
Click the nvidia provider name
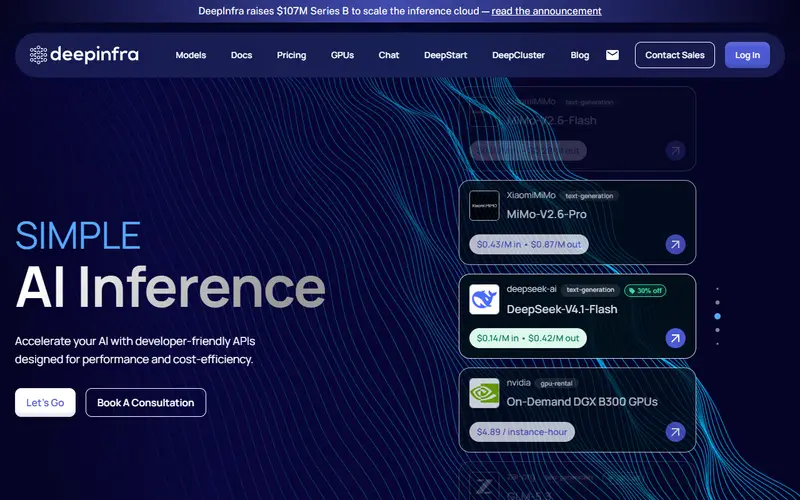coord(518,383)
